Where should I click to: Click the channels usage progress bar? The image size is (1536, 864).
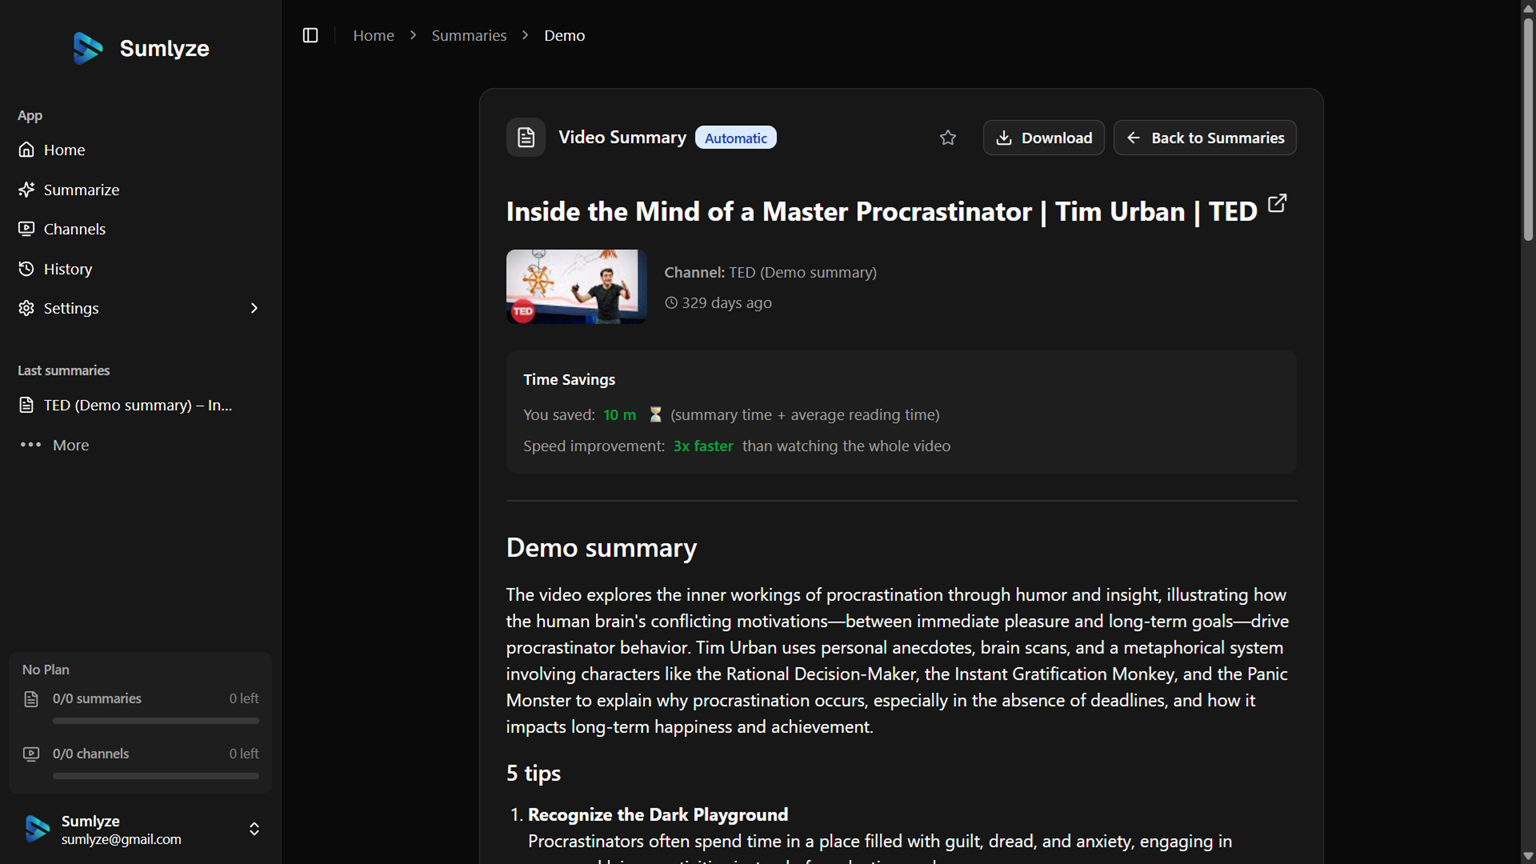(156, 775)
